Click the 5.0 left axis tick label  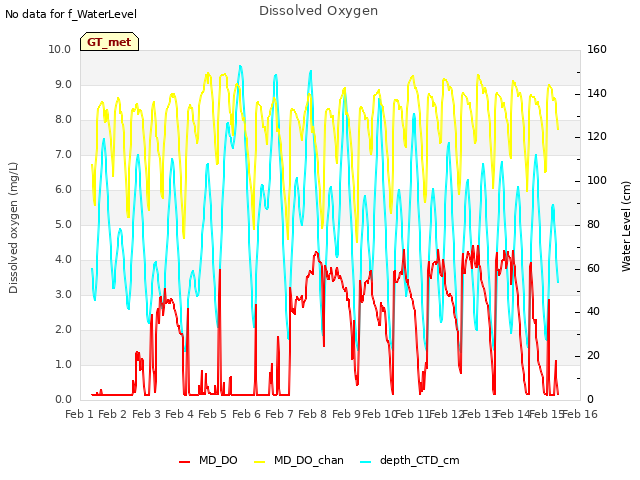coord(63,224)
